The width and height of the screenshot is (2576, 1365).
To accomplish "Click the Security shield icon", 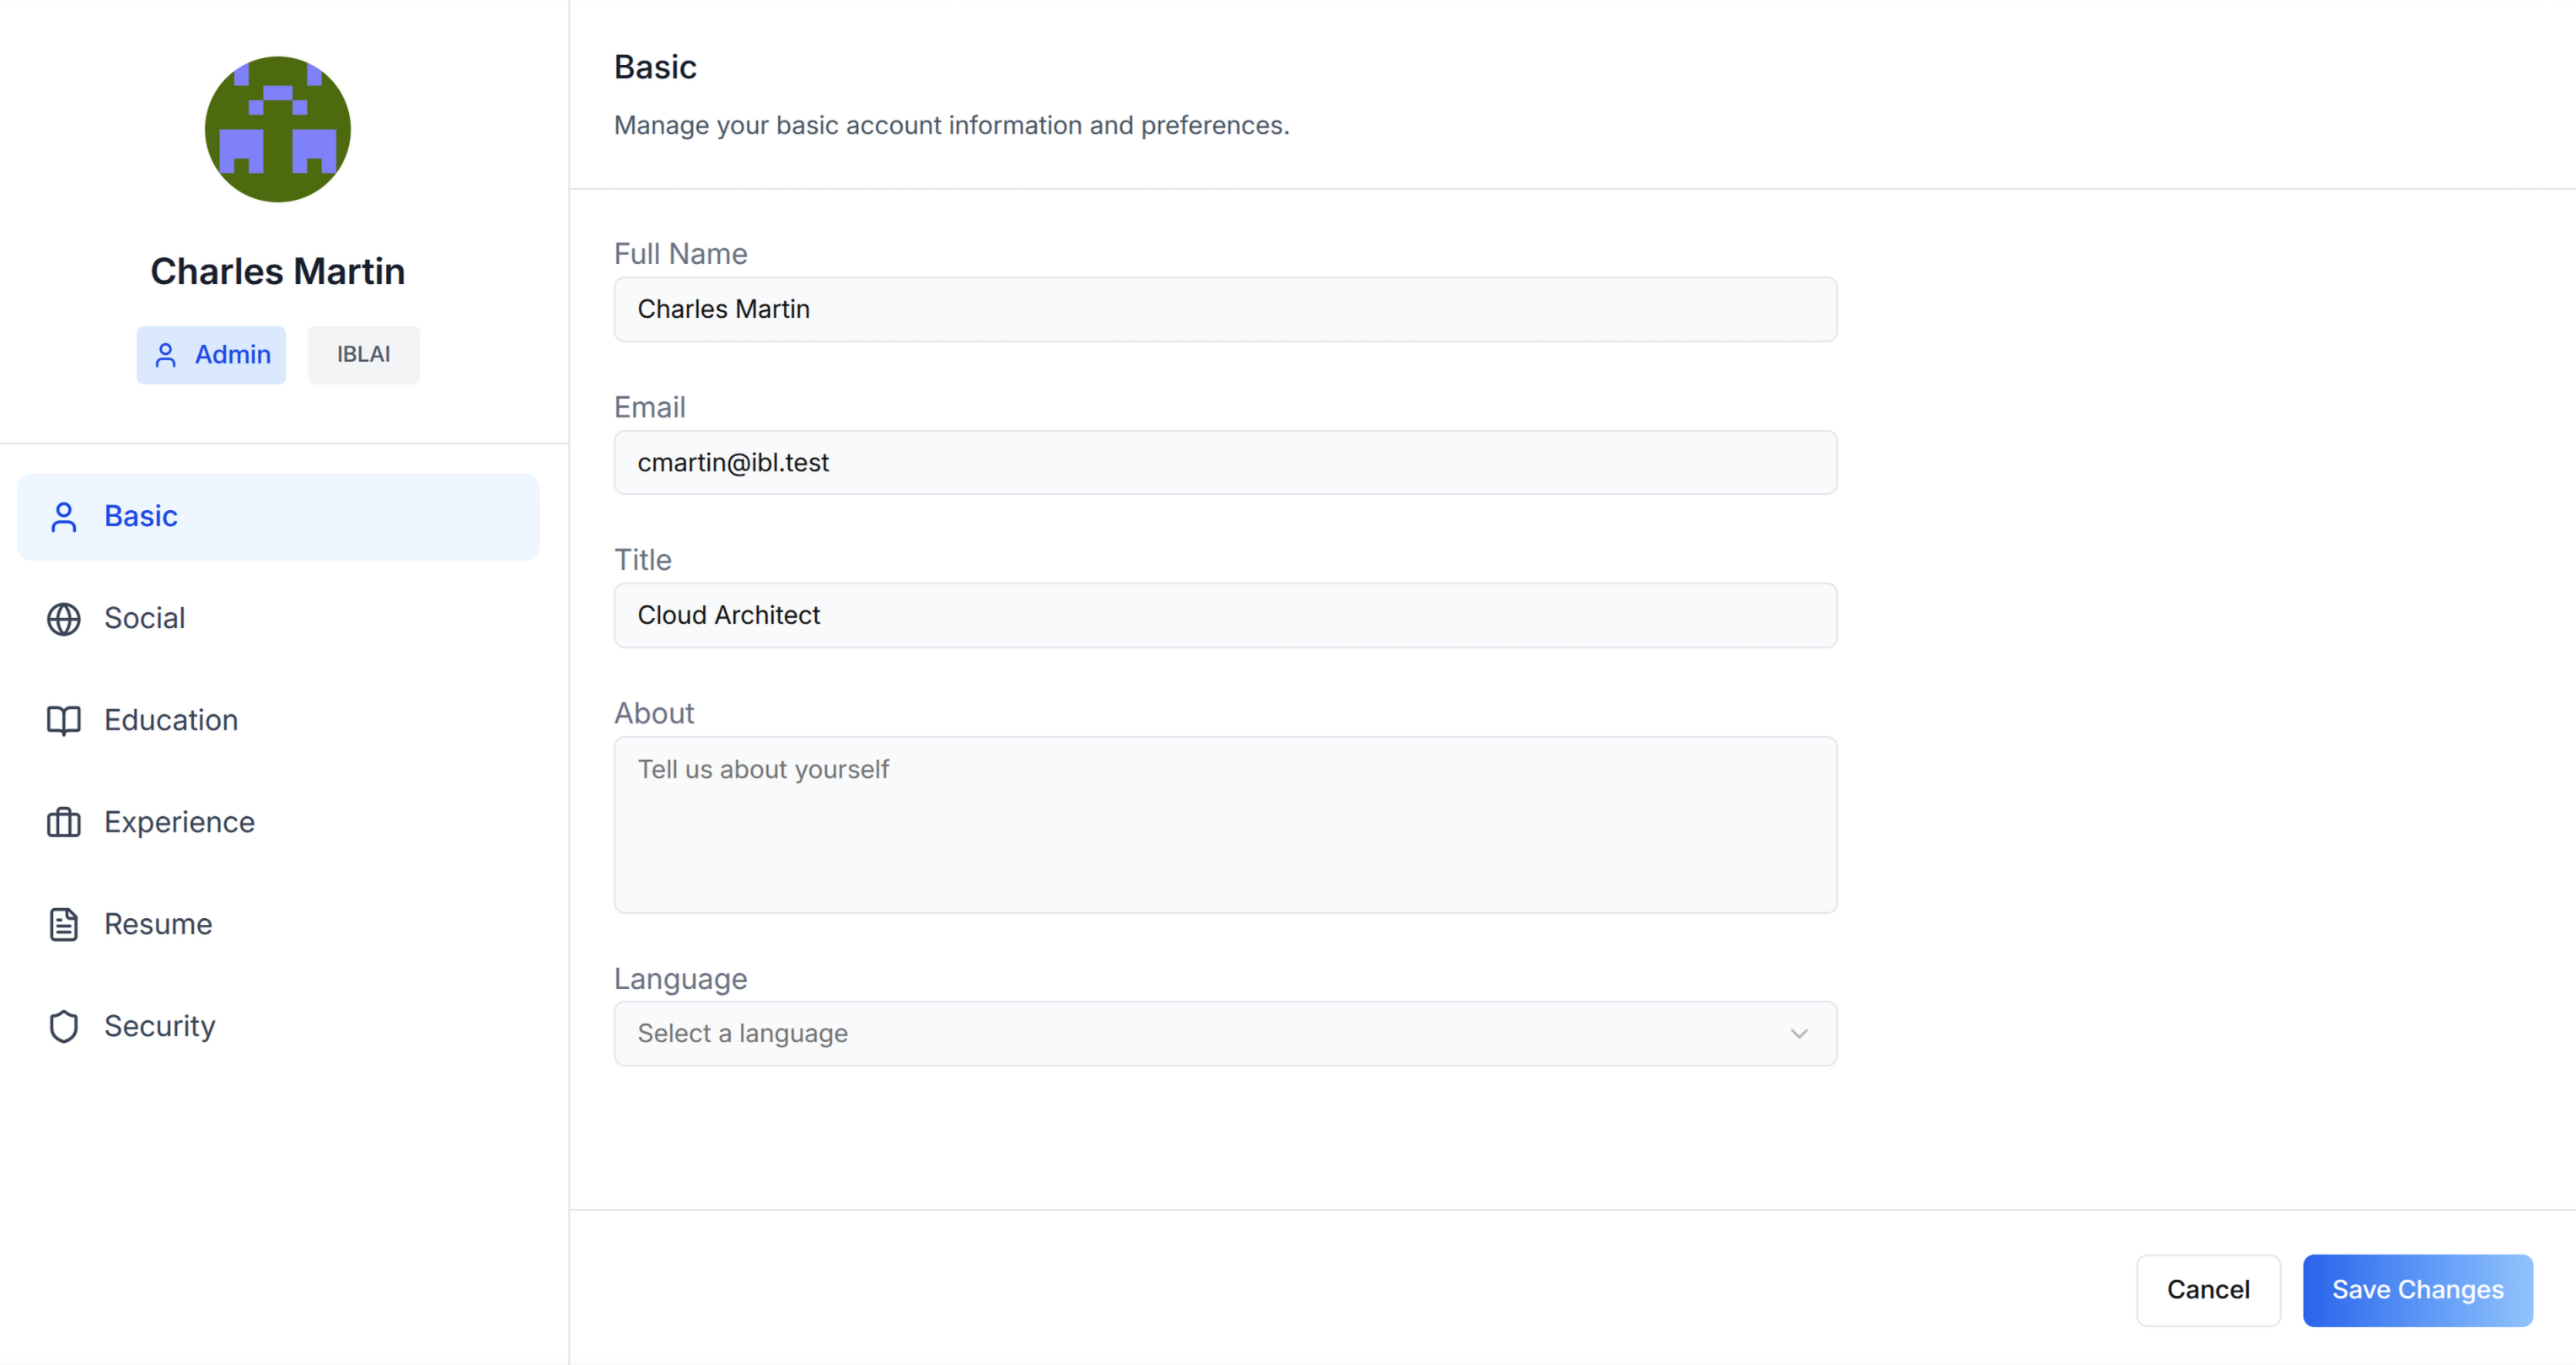I will tap(64, 1026).
